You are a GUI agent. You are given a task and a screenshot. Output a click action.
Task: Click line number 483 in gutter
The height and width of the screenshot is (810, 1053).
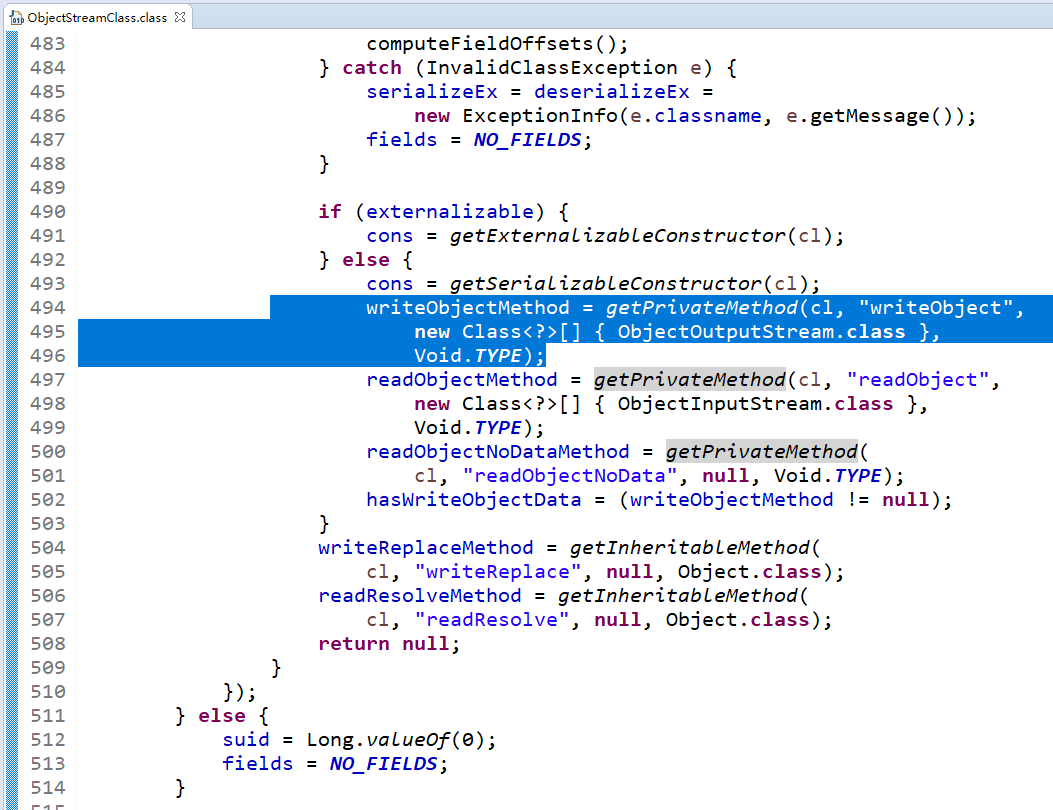[x=48, y=44]
